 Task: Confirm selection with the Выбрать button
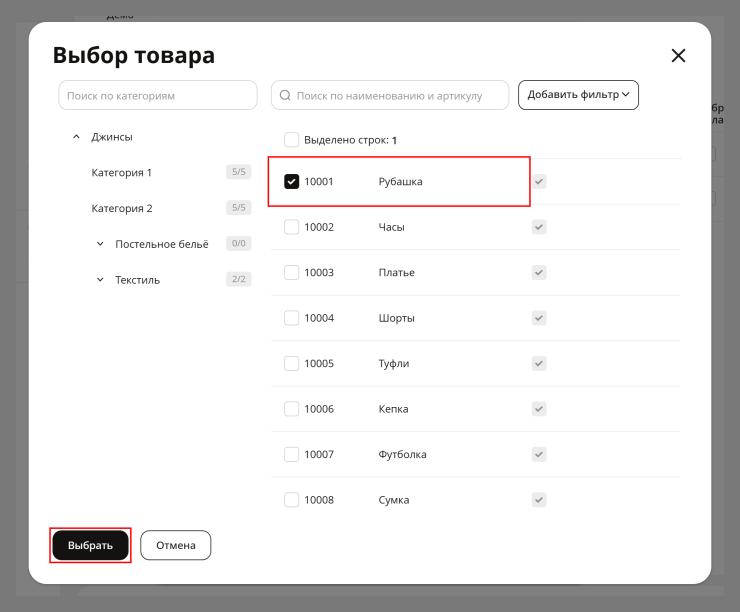tap(90, 545)
